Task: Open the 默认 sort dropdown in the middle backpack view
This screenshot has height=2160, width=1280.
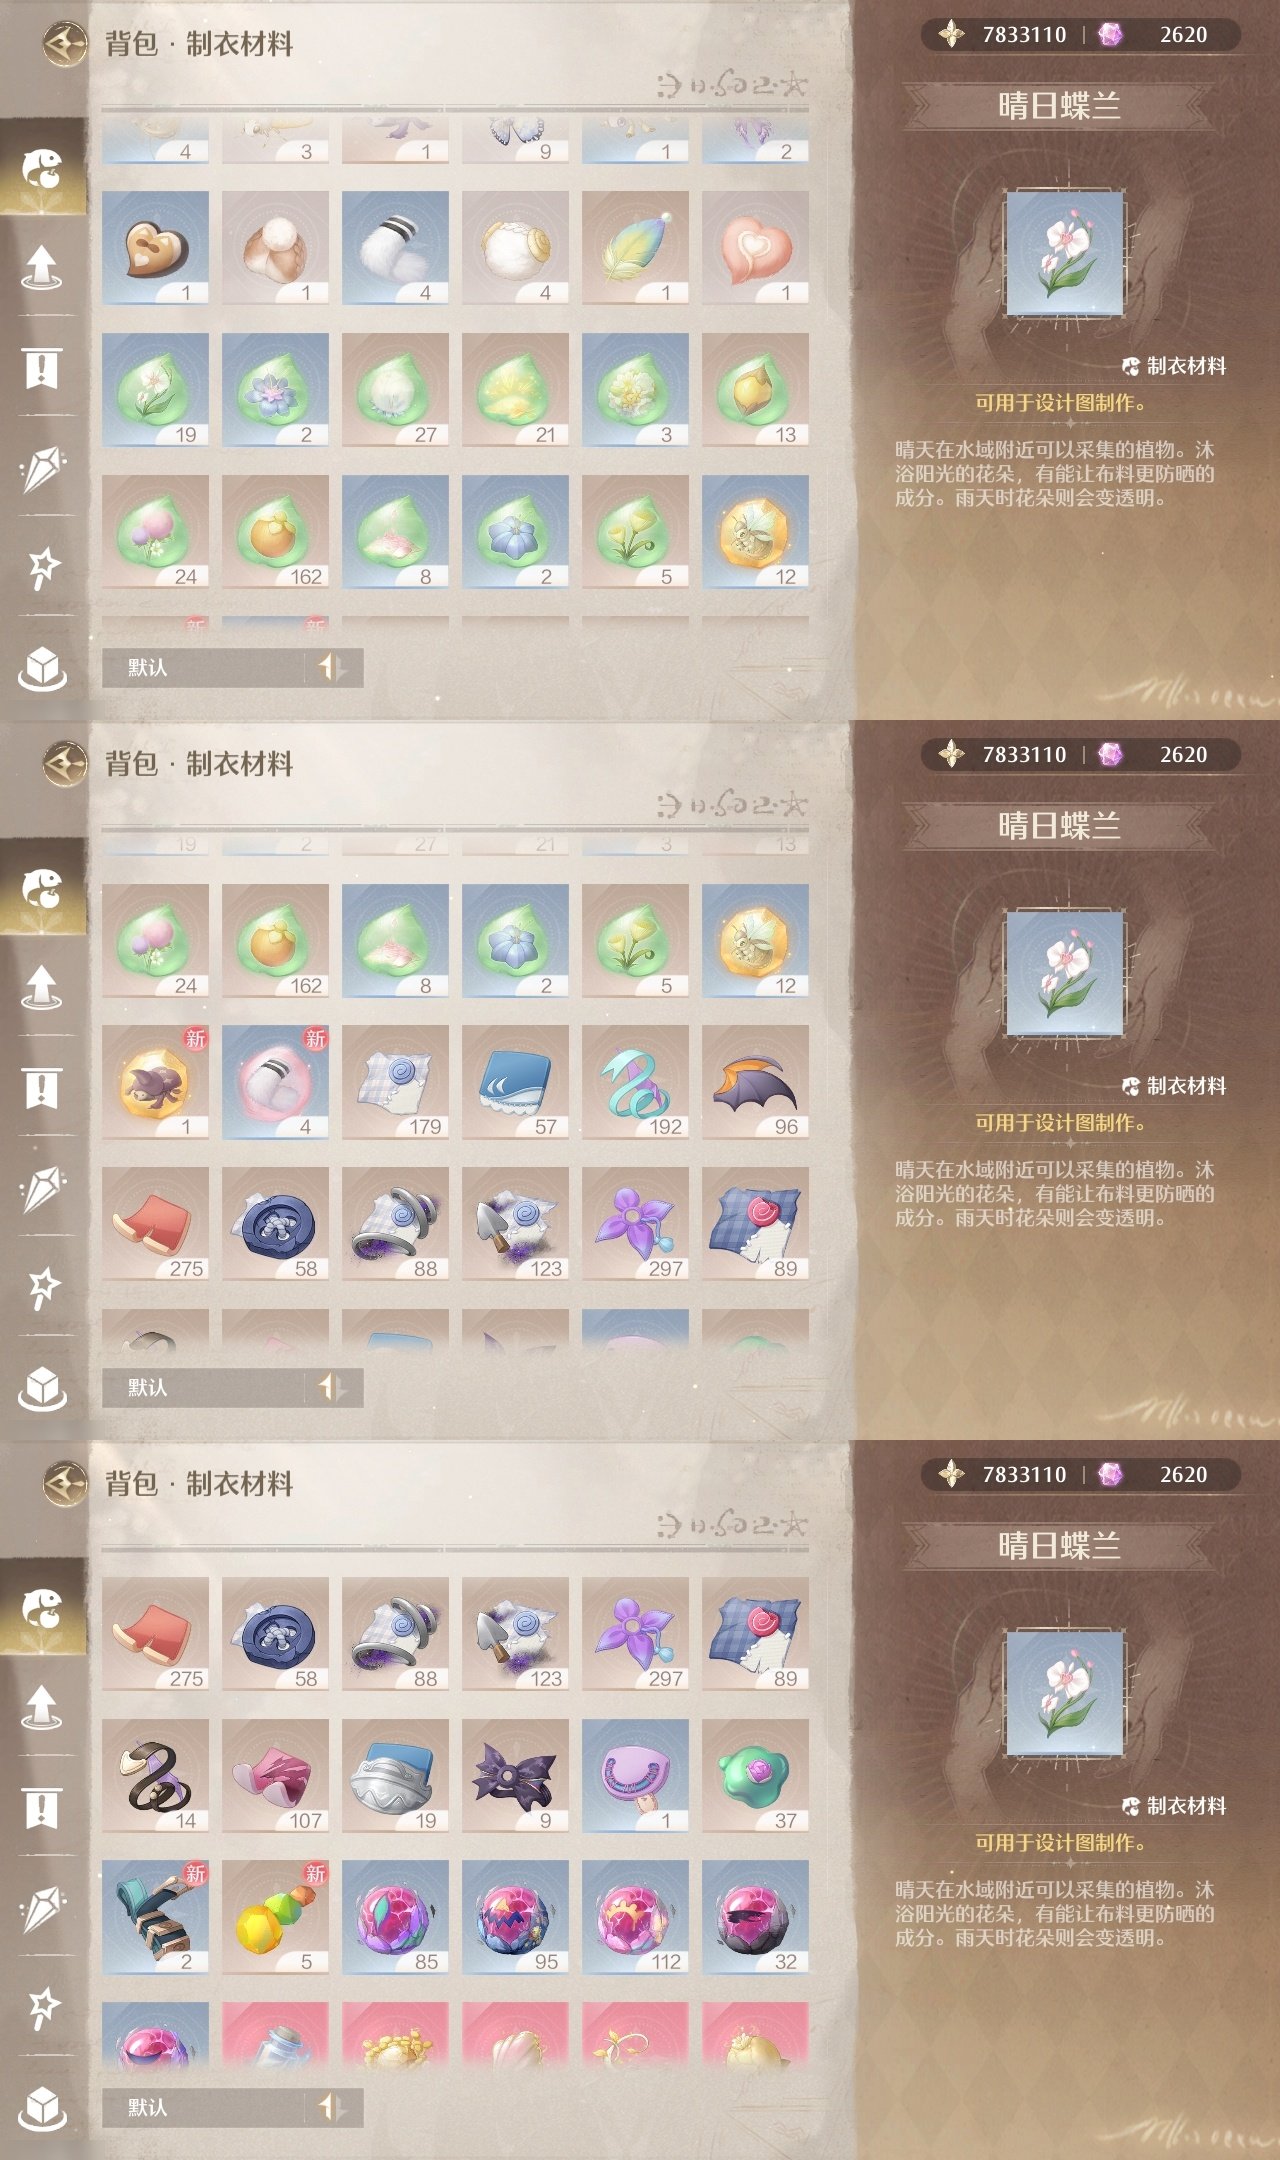Action: click(x=232, y=1387)
